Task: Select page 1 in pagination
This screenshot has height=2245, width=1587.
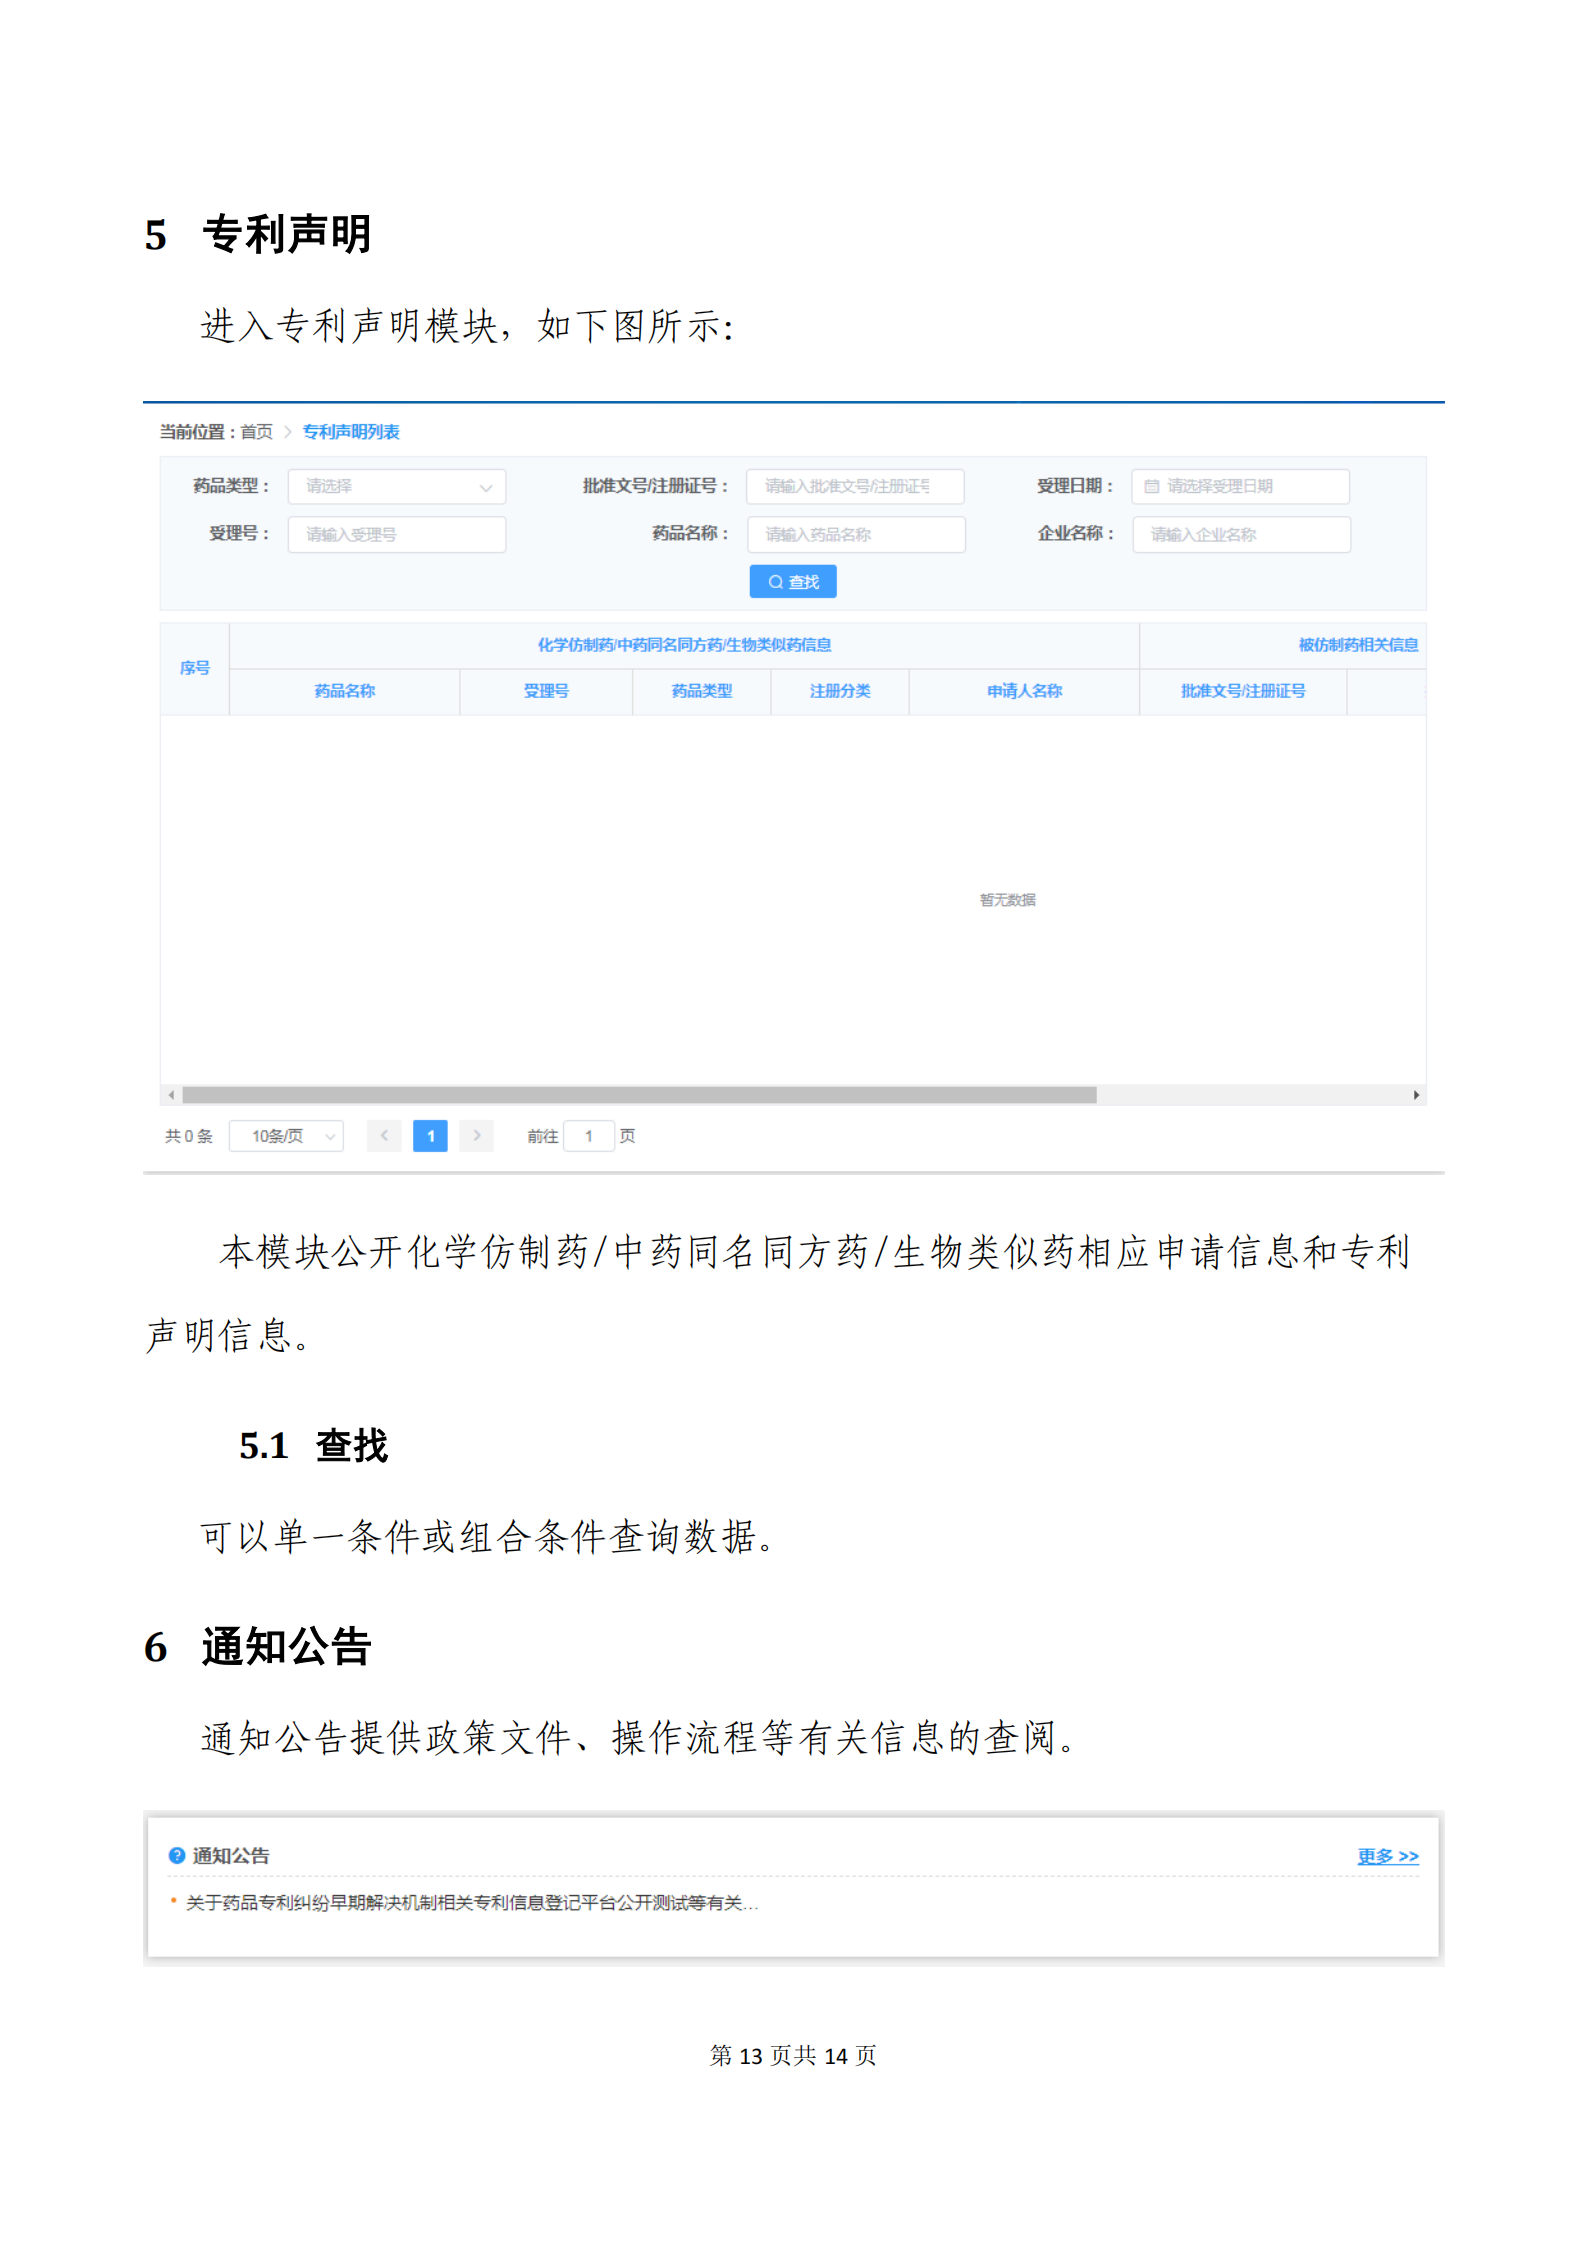Action: (x=430, y=1136)
